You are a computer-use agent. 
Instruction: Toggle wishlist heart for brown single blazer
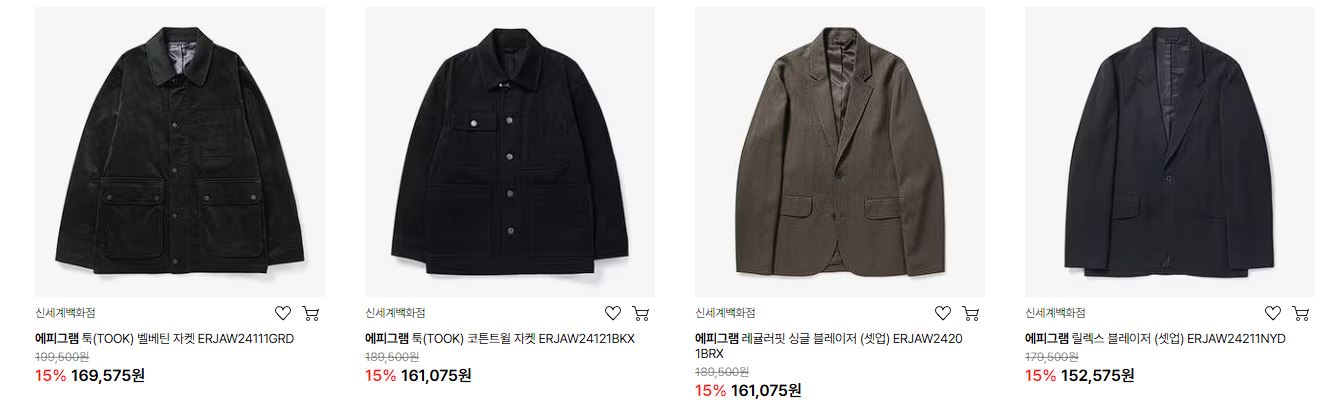(x=943, y=313)
